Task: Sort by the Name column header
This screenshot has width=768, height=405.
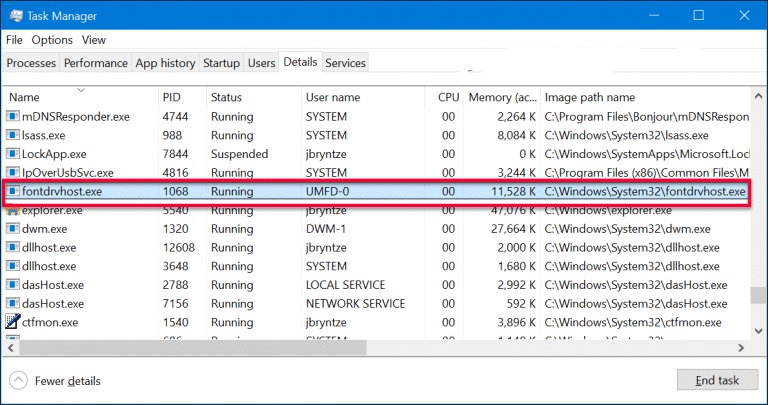Action: [80, 97]
